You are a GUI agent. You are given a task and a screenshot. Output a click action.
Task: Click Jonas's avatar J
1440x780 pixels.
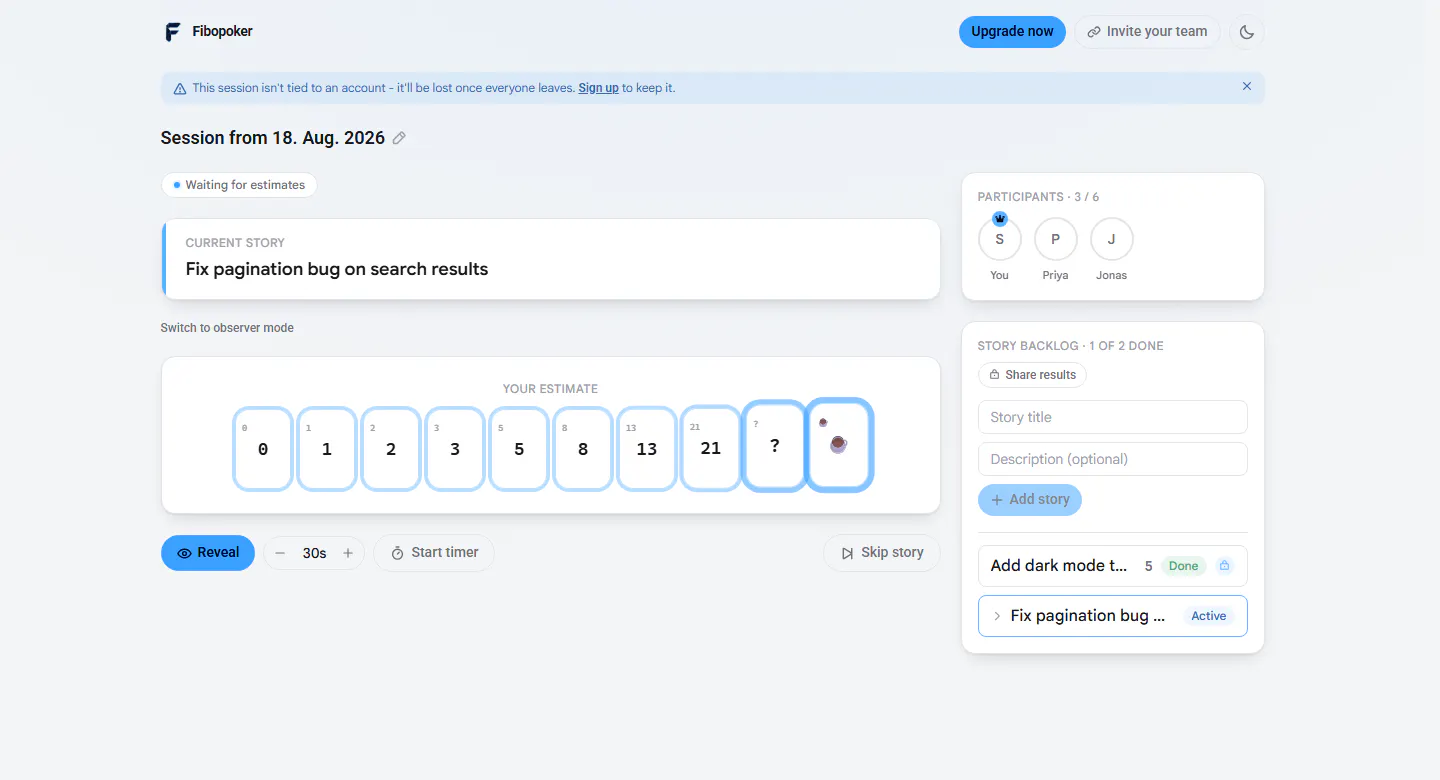pyautogui.click(x=1111, y=240)
